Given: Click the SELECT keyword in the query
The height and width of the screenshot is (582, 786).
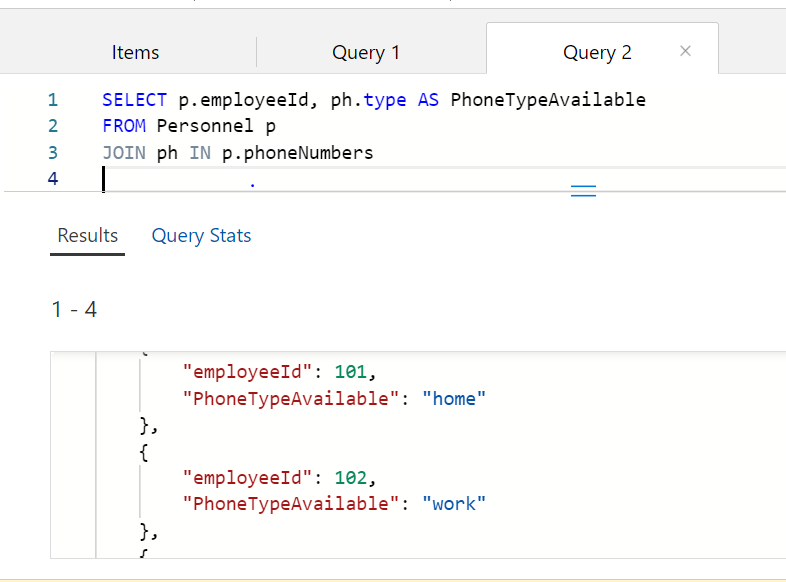Looking at the screenshot, I should 134,100.
